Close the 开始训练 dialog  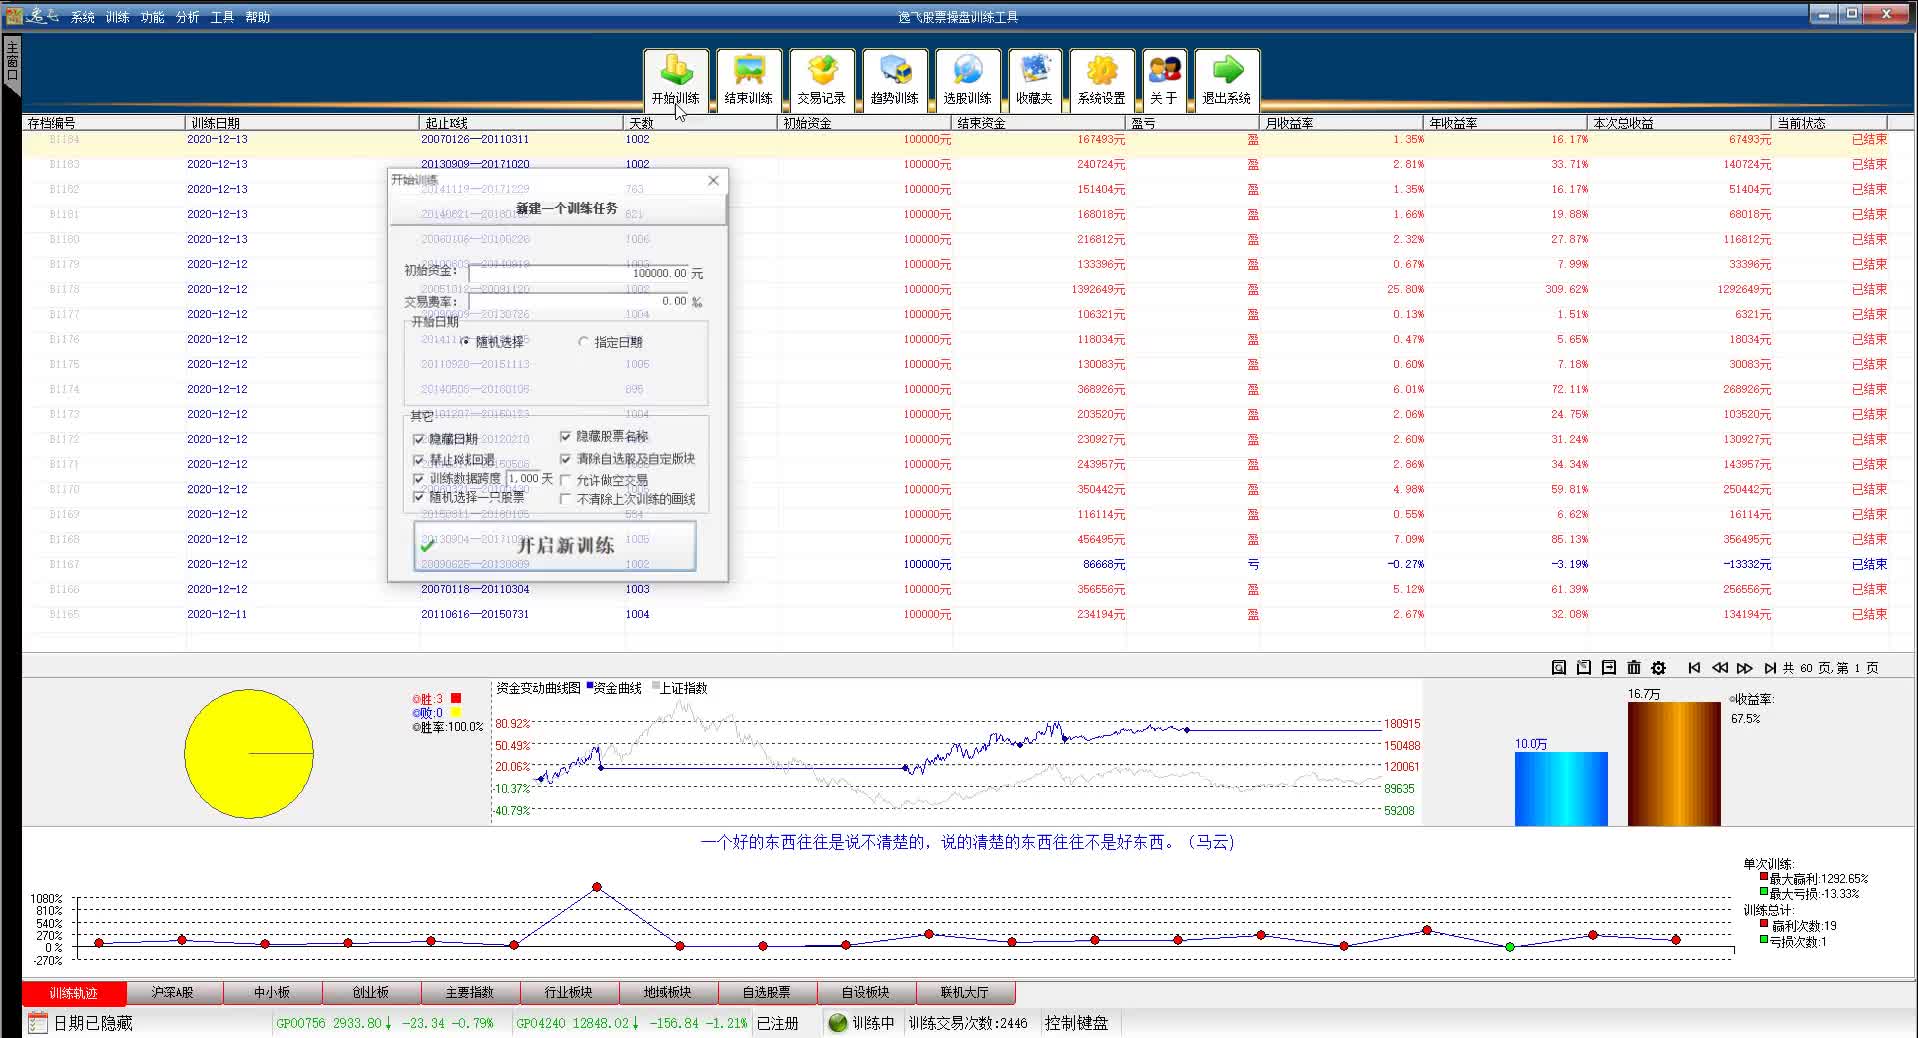click(713, 181)
